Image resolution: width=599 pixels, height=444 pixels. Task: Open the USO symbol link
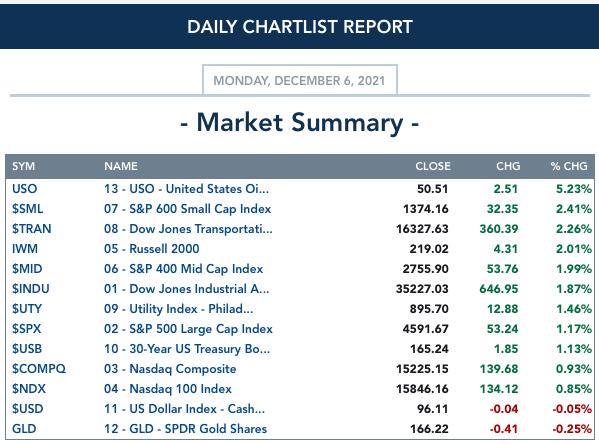pyautogui.click(x=24, y=189)
